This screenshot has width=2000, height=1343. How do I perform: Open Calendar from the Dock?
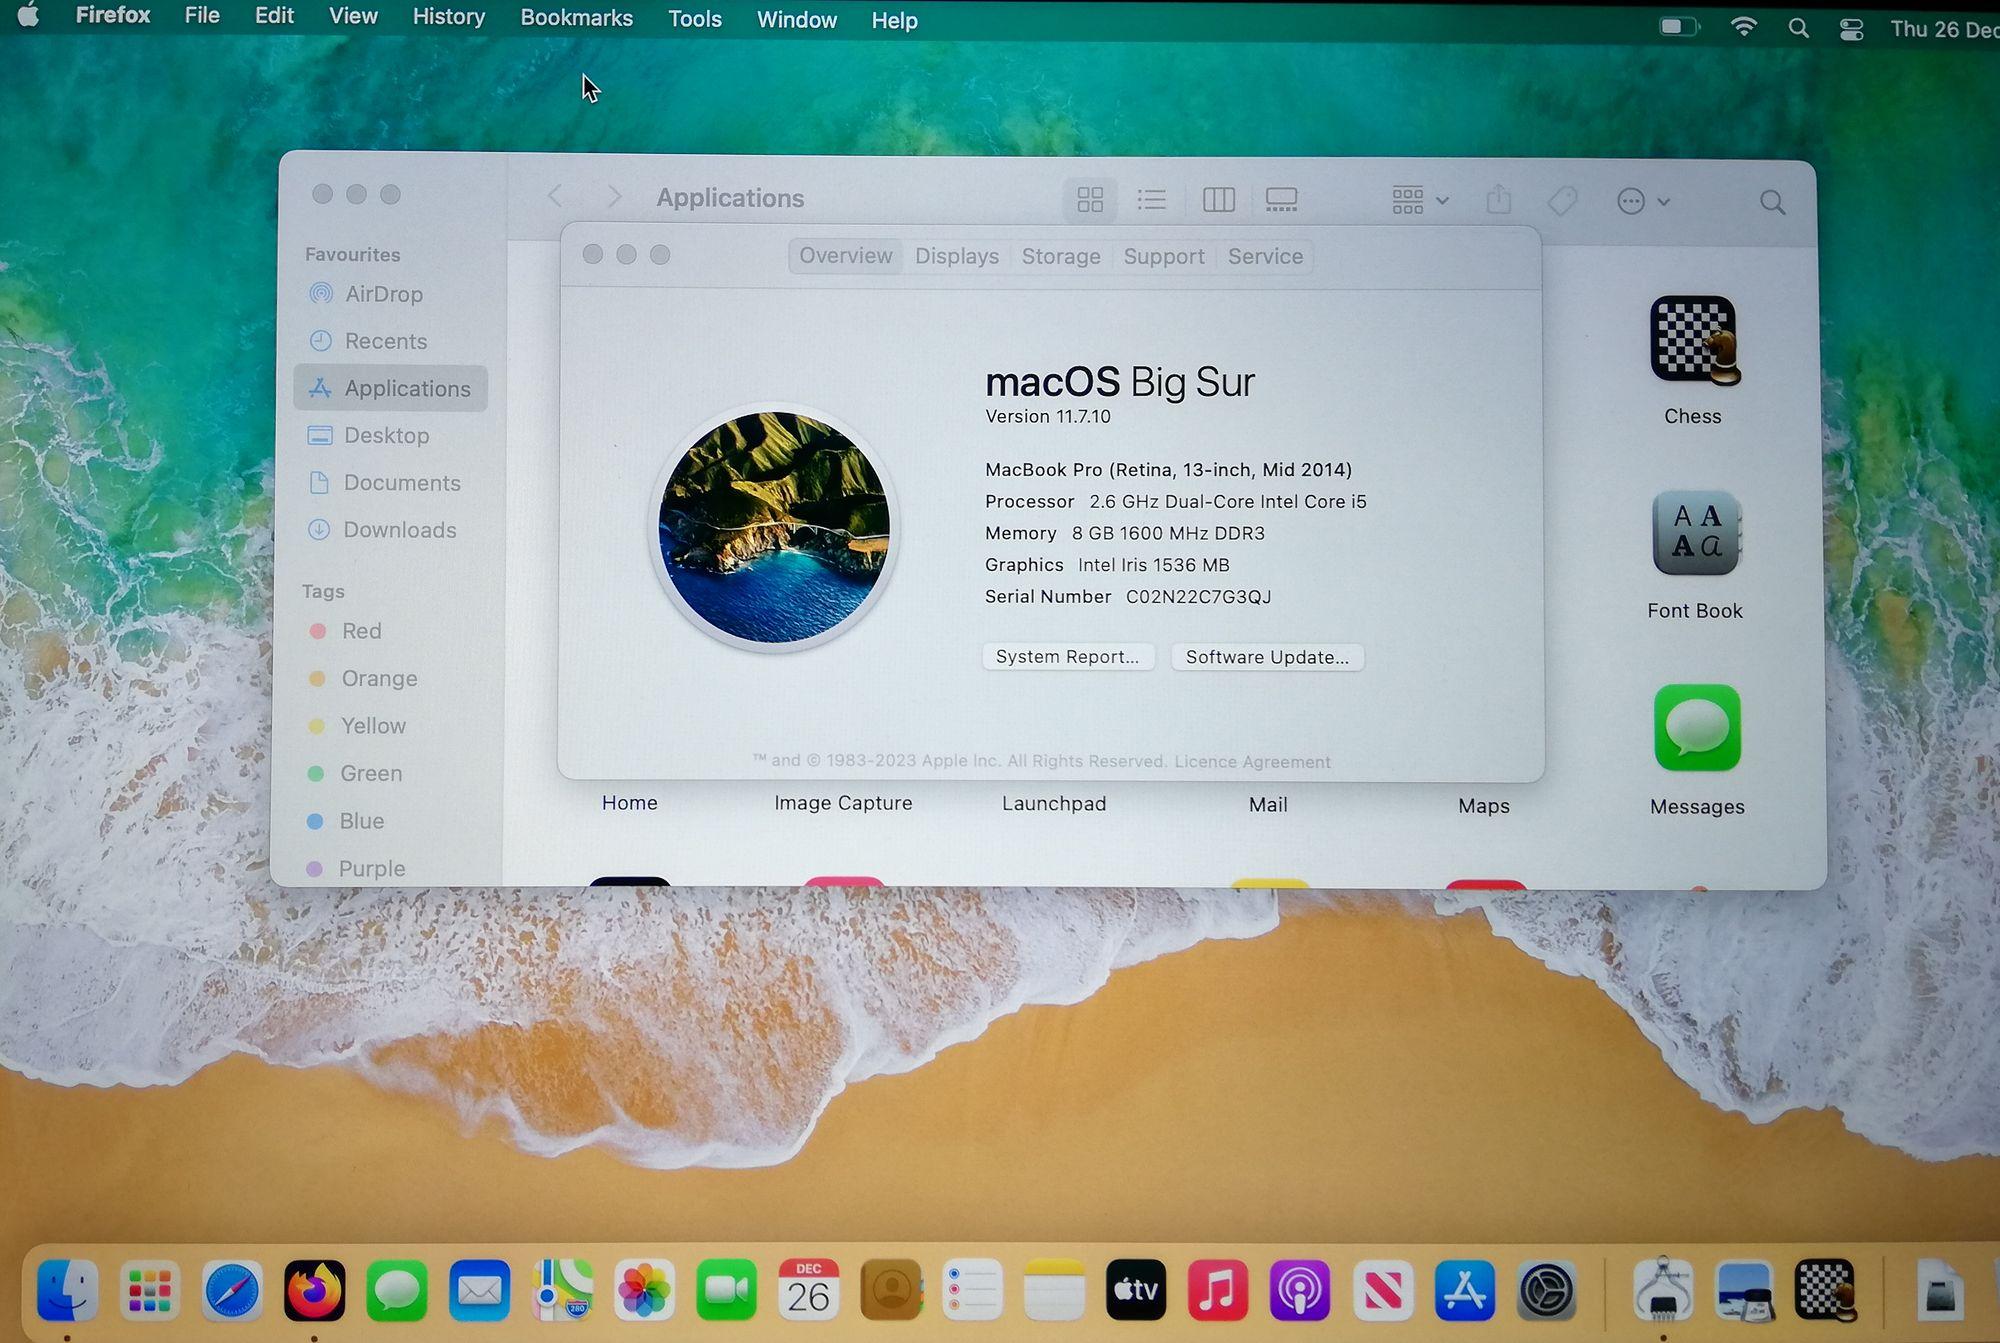click(x=808, y=1290)
